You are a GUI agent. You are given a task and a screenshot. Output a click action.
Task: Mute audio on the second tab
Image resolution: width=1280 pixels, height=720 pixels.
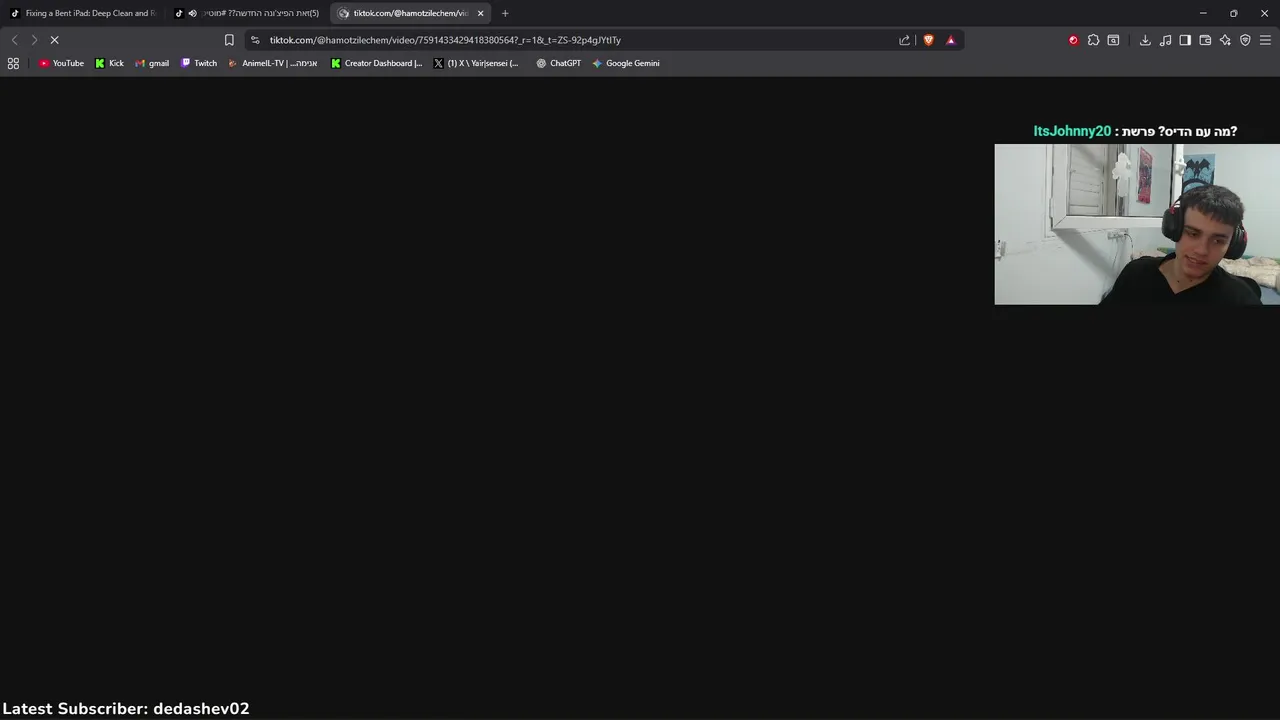pyautogui.click(x=192, y=13)
